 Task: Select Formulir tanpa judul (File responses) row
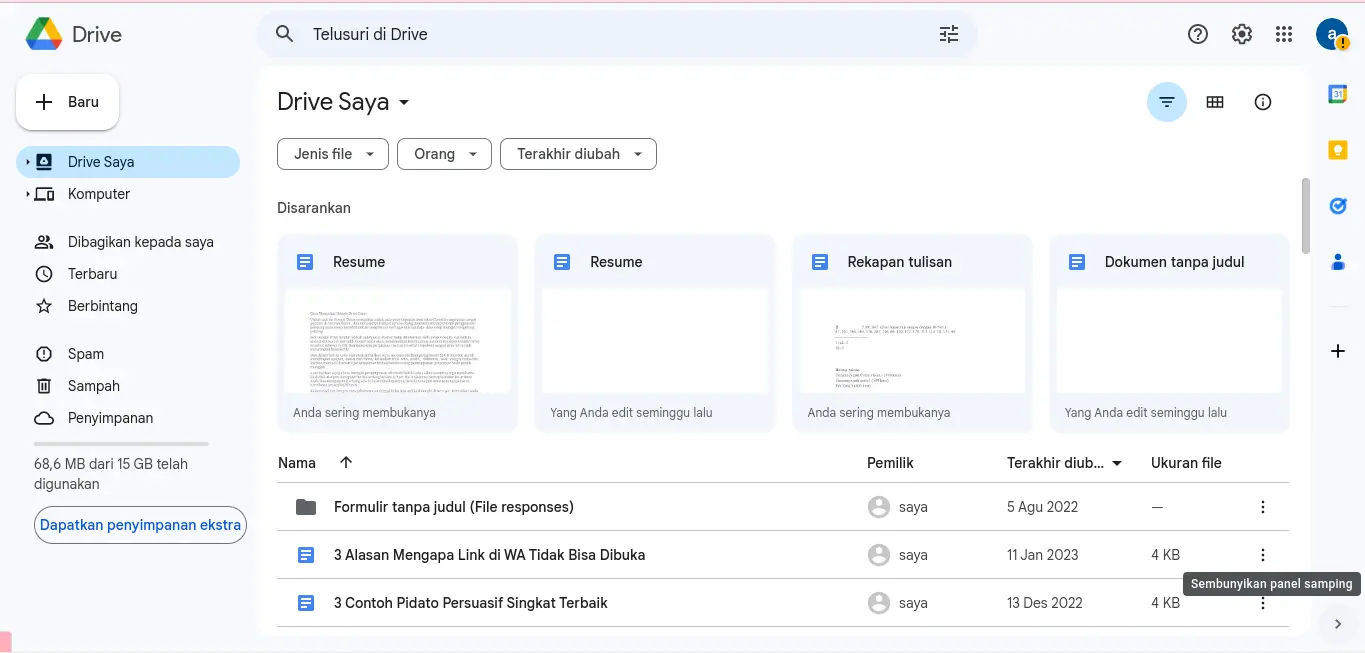[x=783, y=507]
